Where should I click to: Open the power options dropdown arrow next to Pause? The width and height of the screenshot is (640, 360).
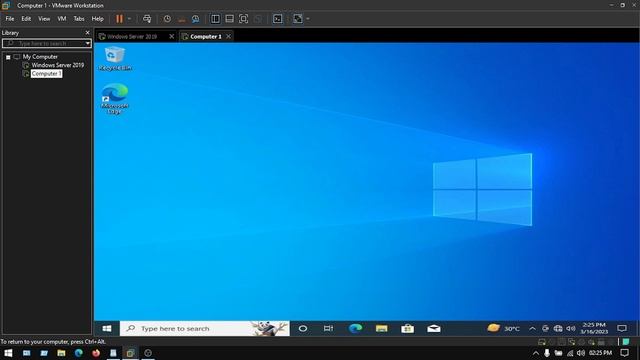129,19
